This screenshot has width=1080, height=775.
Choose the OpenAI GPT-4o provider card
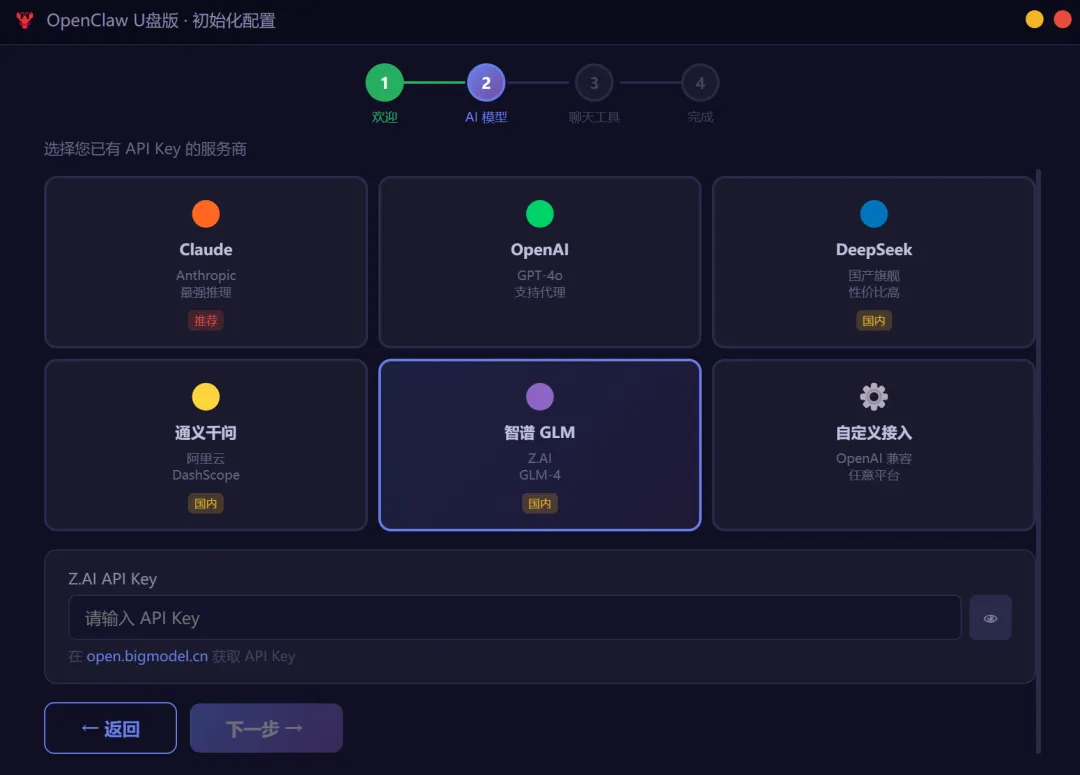[x=540, y=262]
